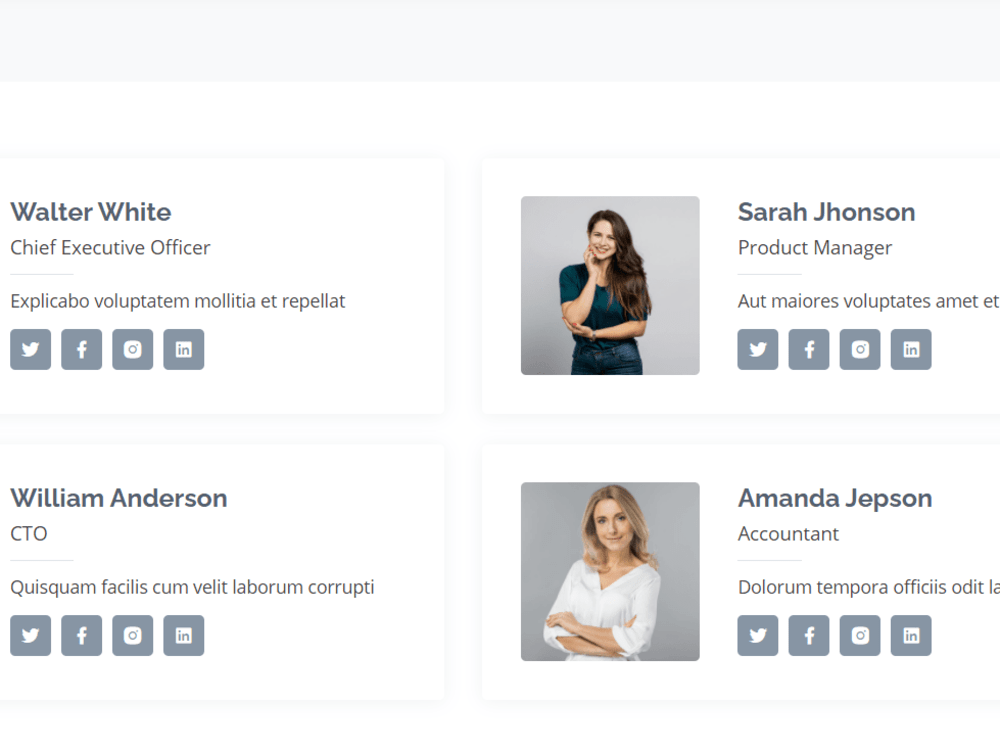Click Amanda Jepson's Twitter icon
Screen dimensions: 1000x750
click(x=757, y=635)
